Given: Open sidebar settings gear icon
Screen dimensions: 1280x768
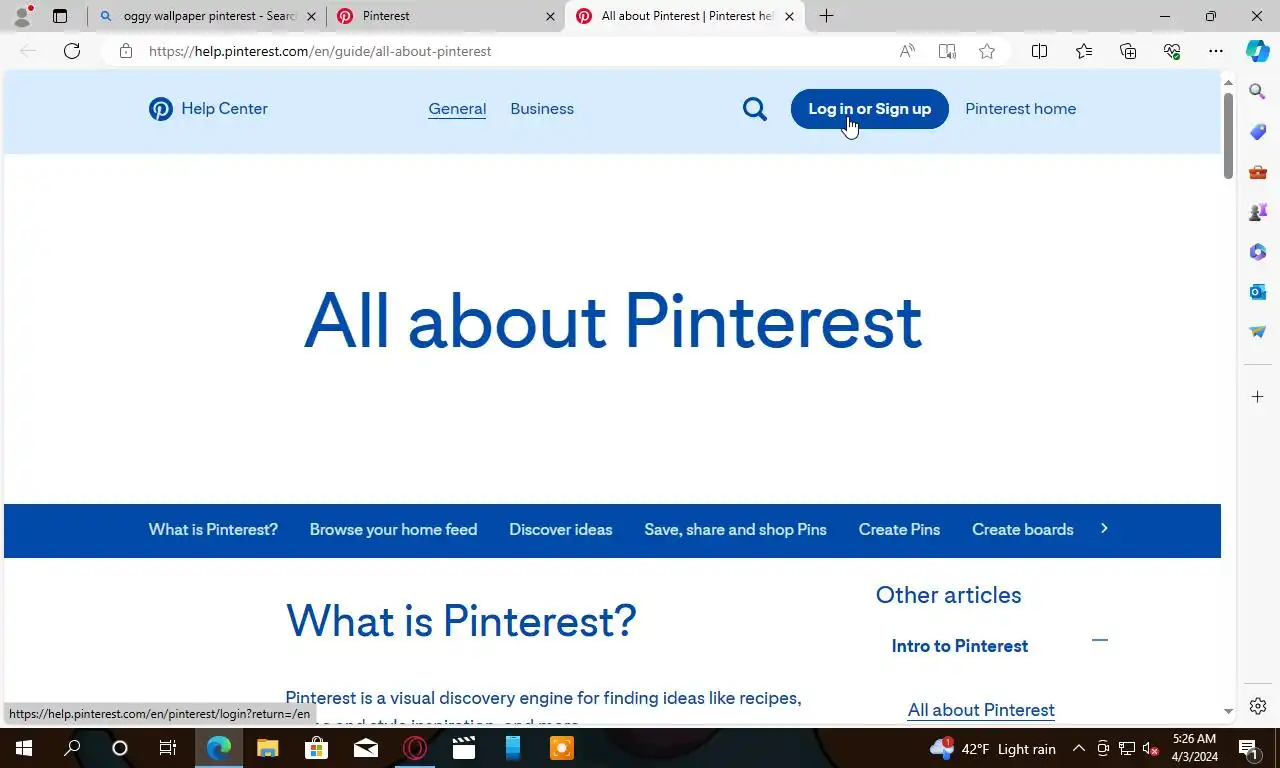Looking at the screenshot, I should (x=1258, y=706).
